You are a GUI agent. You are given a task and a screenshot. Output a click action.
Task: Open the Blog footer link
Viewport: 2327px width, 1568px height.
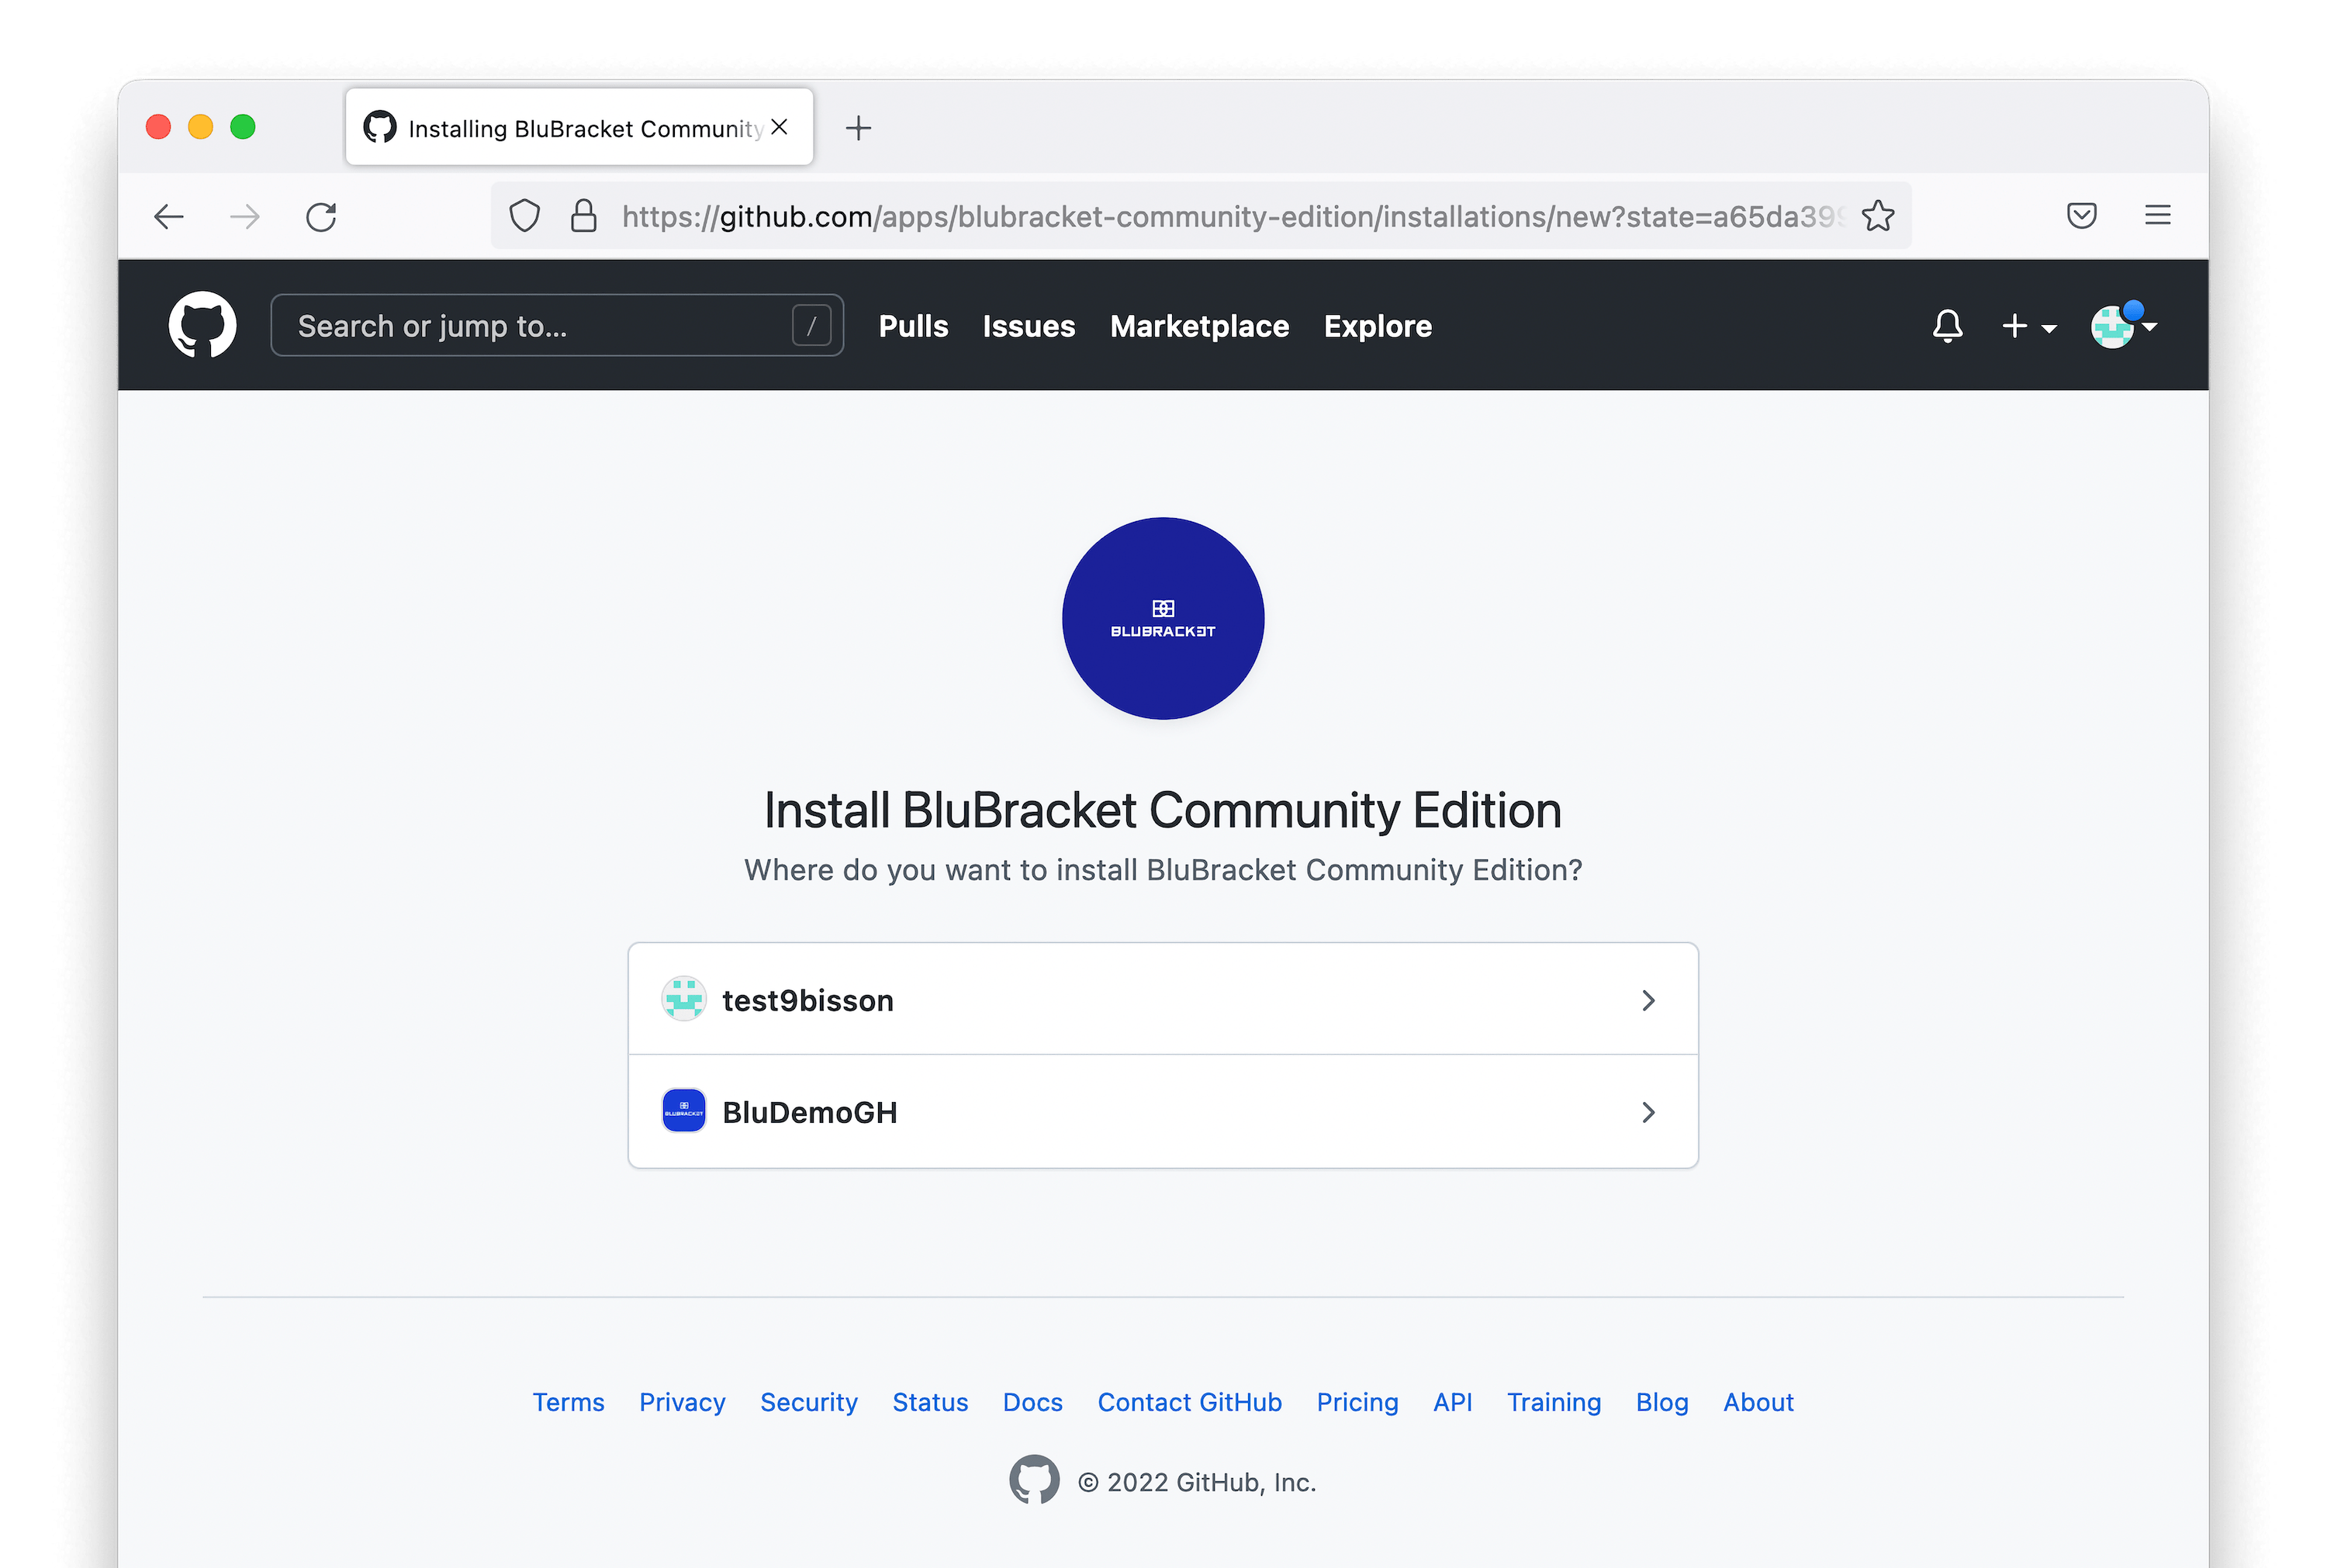coord(1661,1402)
